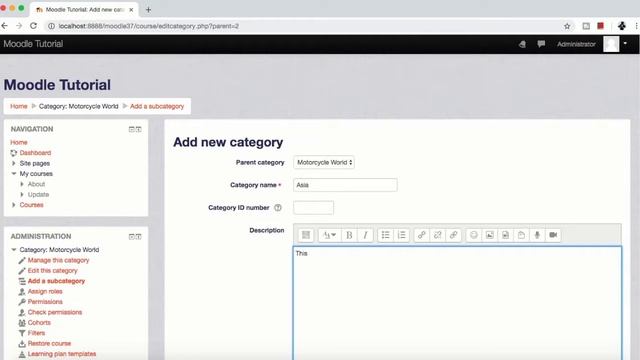This screenshot has width=640, height=360.
Task: Open Check permissions link
Action: pyautogui.click(x=55, y=312)
